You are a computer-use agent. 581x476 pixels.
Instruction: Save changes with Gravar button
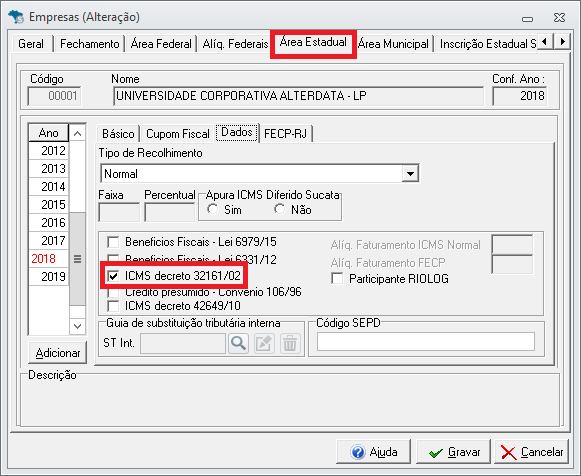454,452
